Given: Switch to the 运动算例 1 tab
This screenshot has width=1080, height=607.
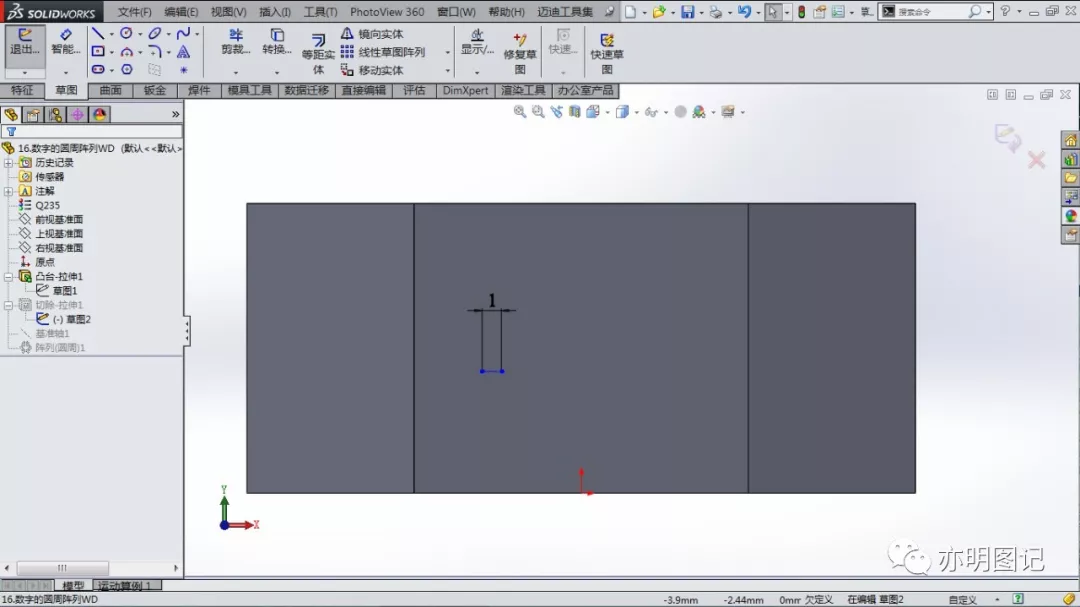Looking at the screenshot, I should pyautogui.click(x=125, y=586).
